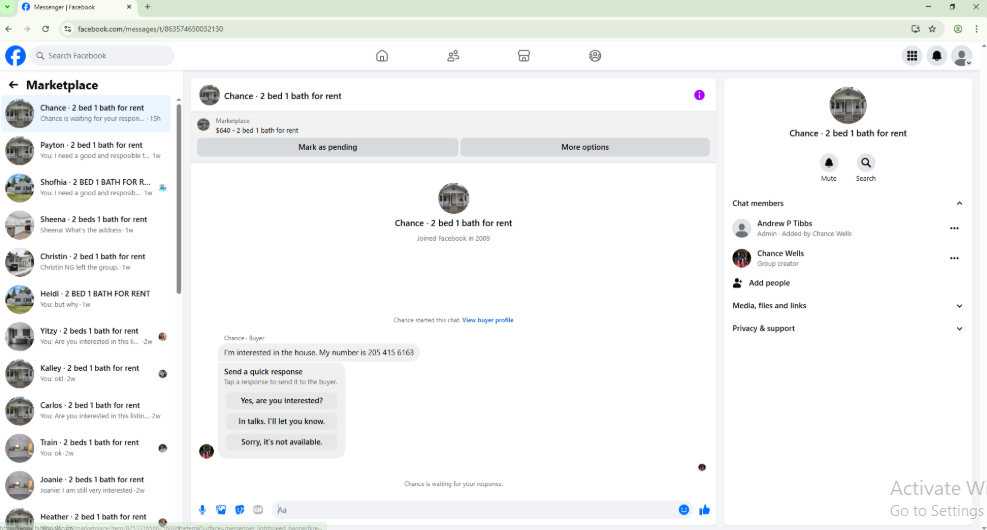Screen dimensions: 987x530
Task: Click Add people to the chat
Action: pyautogui.click(x=761, y=283)
